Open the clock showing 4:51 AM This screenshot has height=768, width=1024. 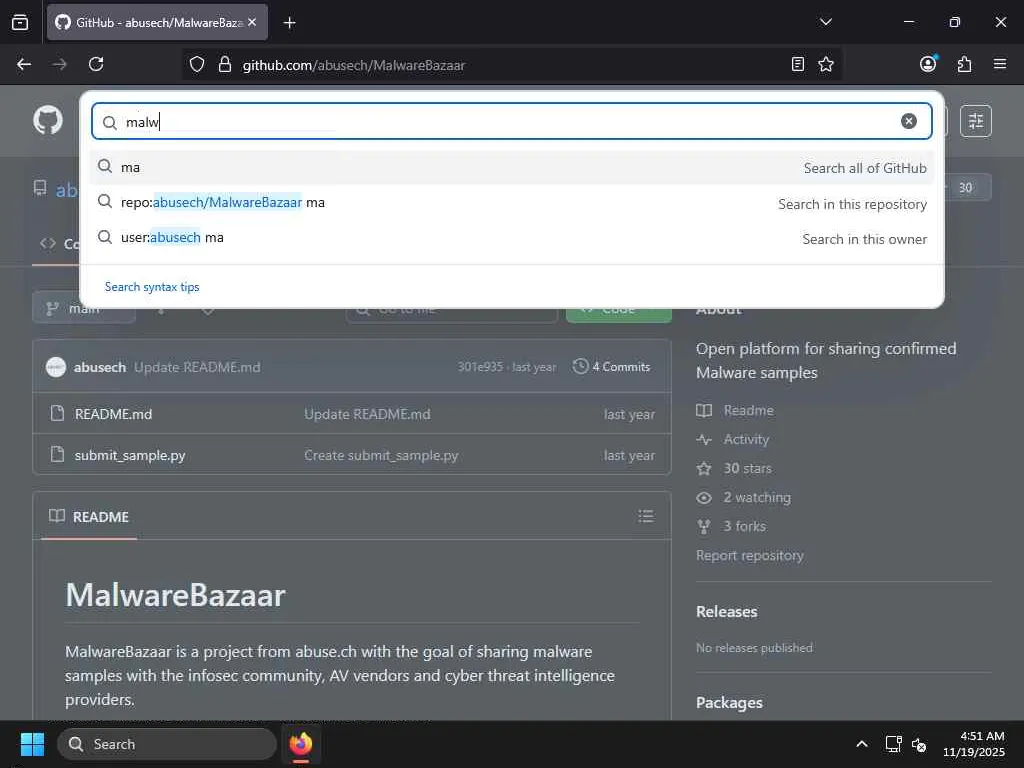(x=974, y=744)
